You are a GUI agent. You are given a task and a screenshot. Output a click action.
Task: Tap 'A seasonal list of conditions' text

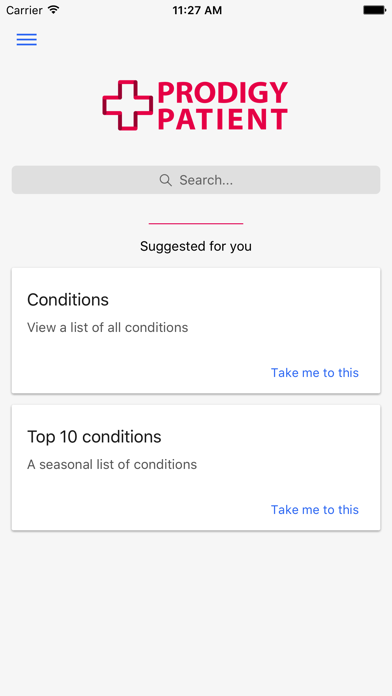click(x=112, y=464)
